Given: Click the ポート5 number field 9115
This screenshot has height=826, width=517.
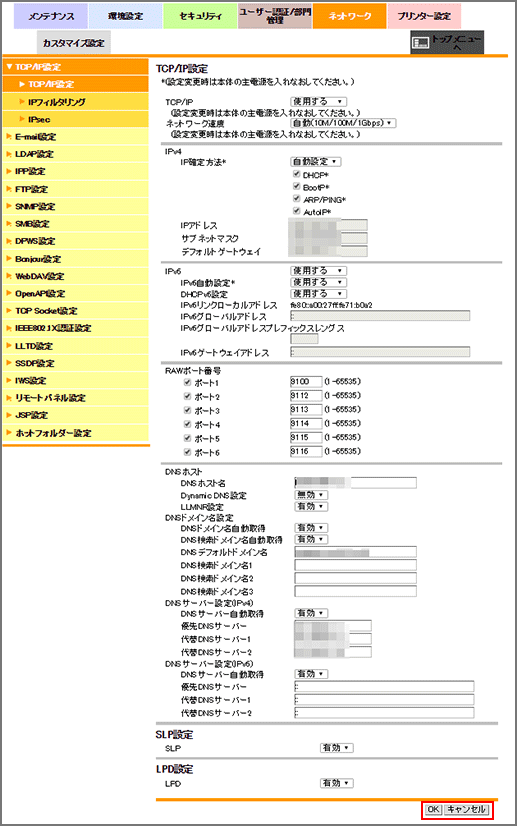Looking at the screenshot, I should tap(306, 437).
